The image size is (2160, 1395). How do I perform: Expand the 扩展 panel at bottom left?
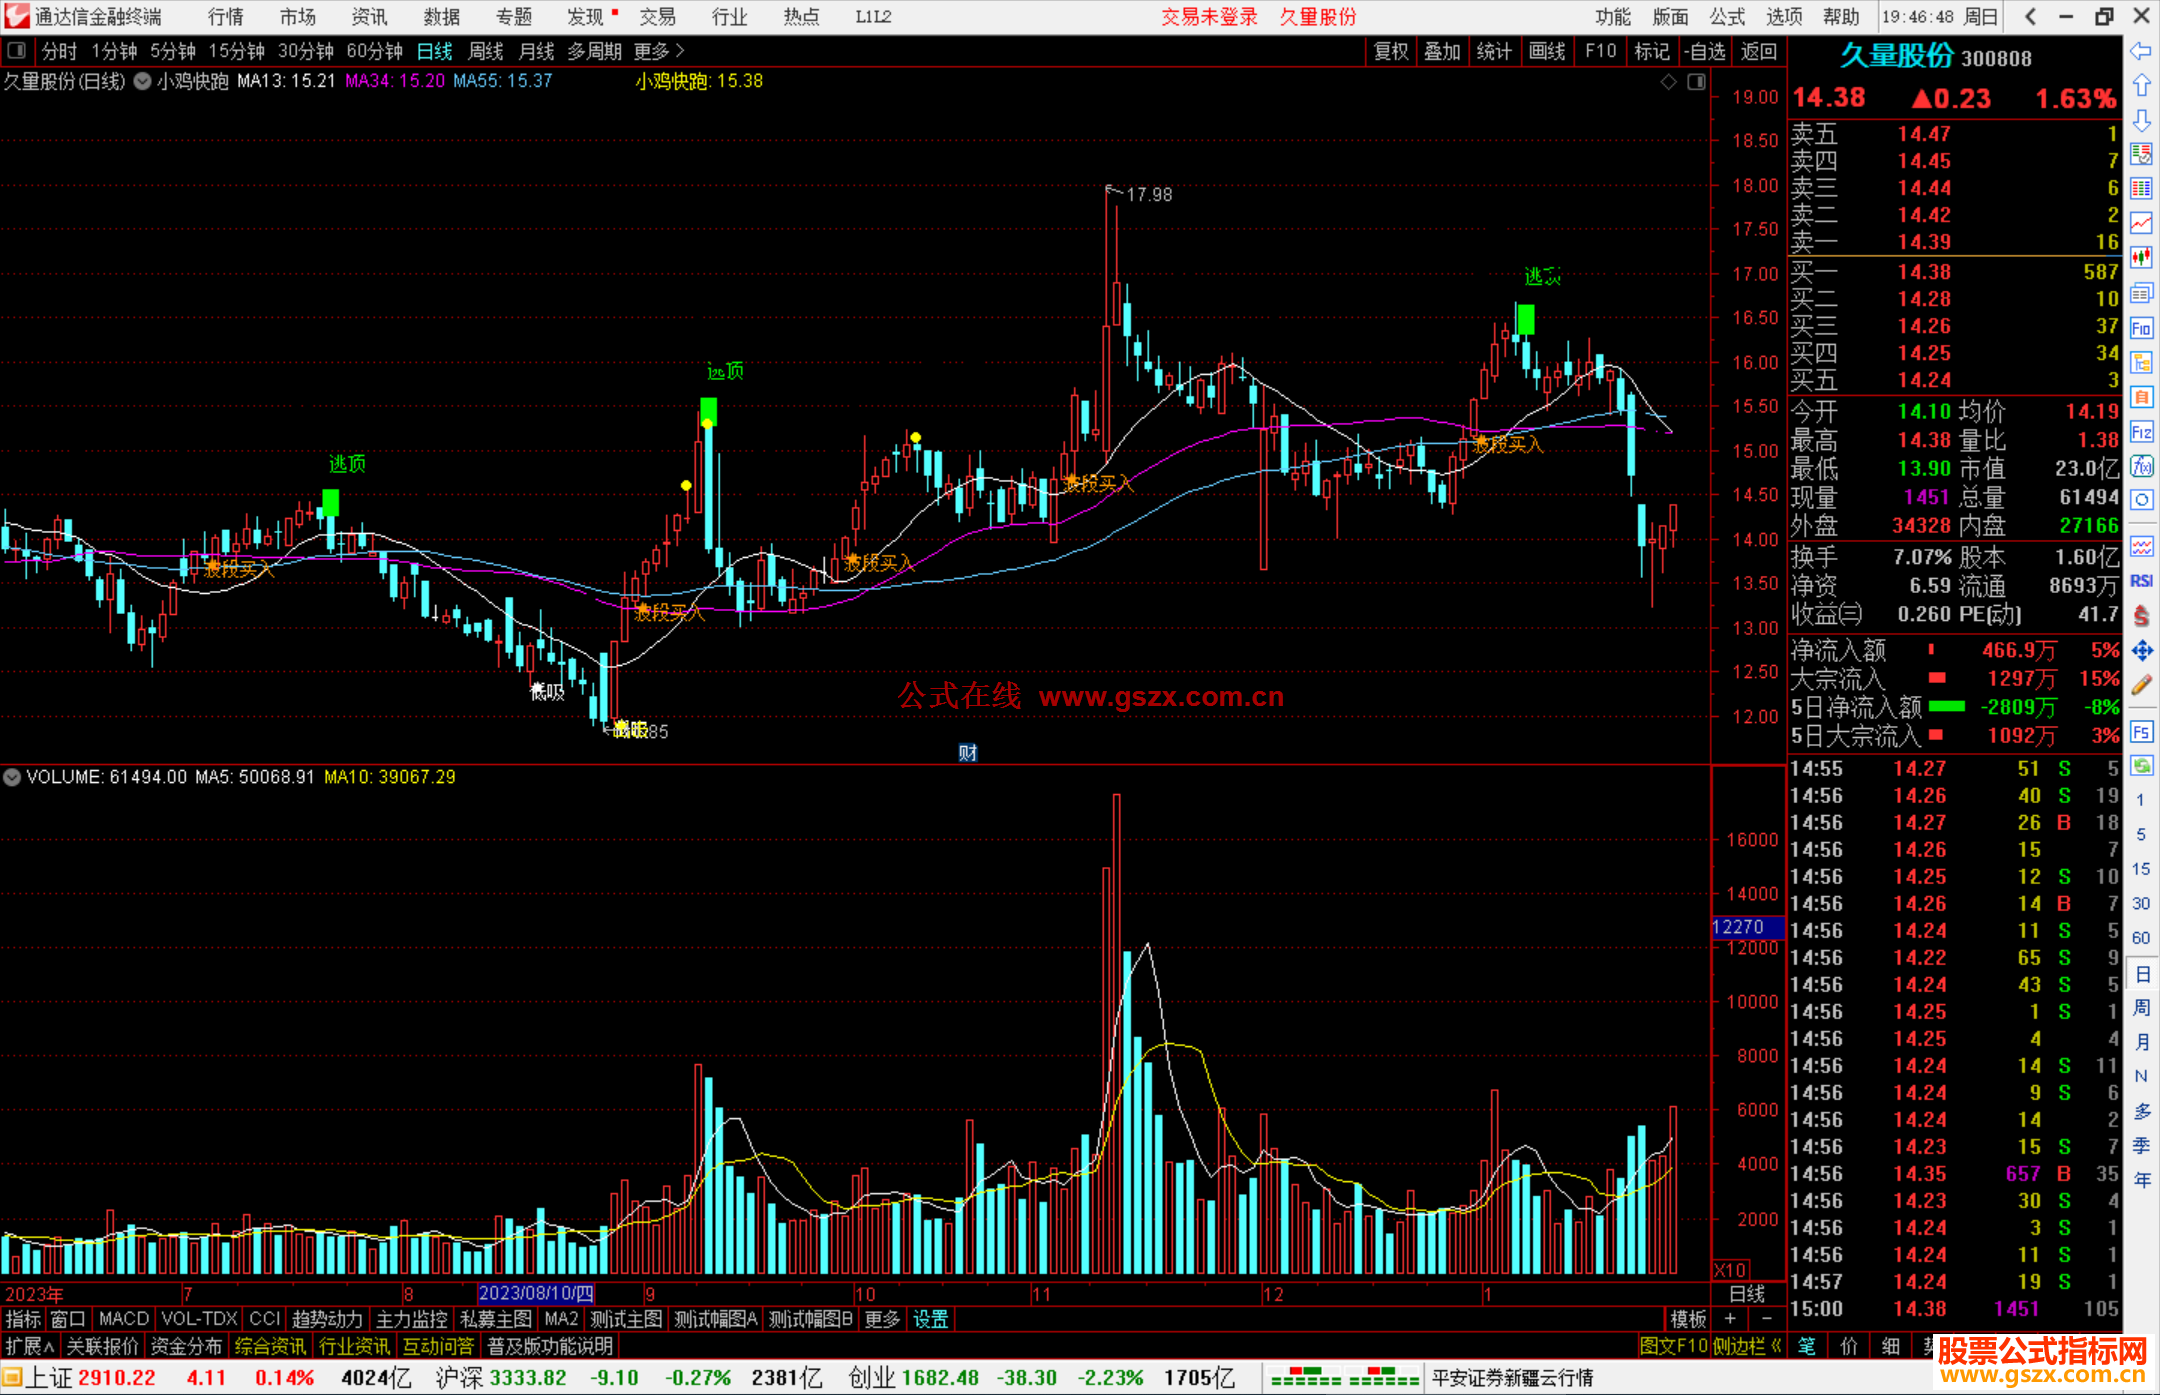tap(29, 1346)
